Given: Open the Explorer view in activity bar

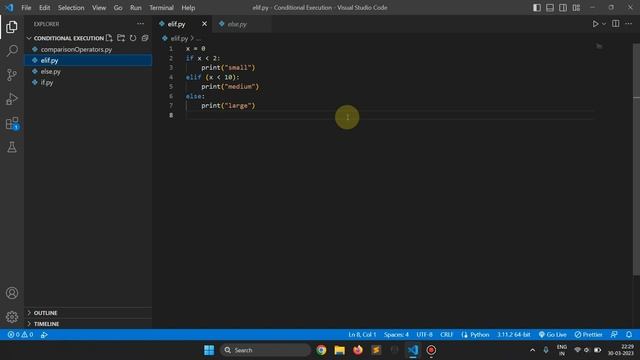Looking at the screenshot, I should (x=12, y=27).
